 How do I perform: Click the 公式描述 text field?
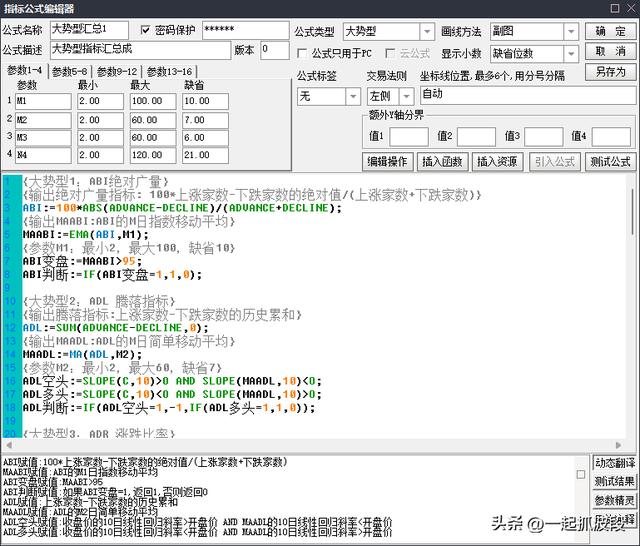coord(140,50)
